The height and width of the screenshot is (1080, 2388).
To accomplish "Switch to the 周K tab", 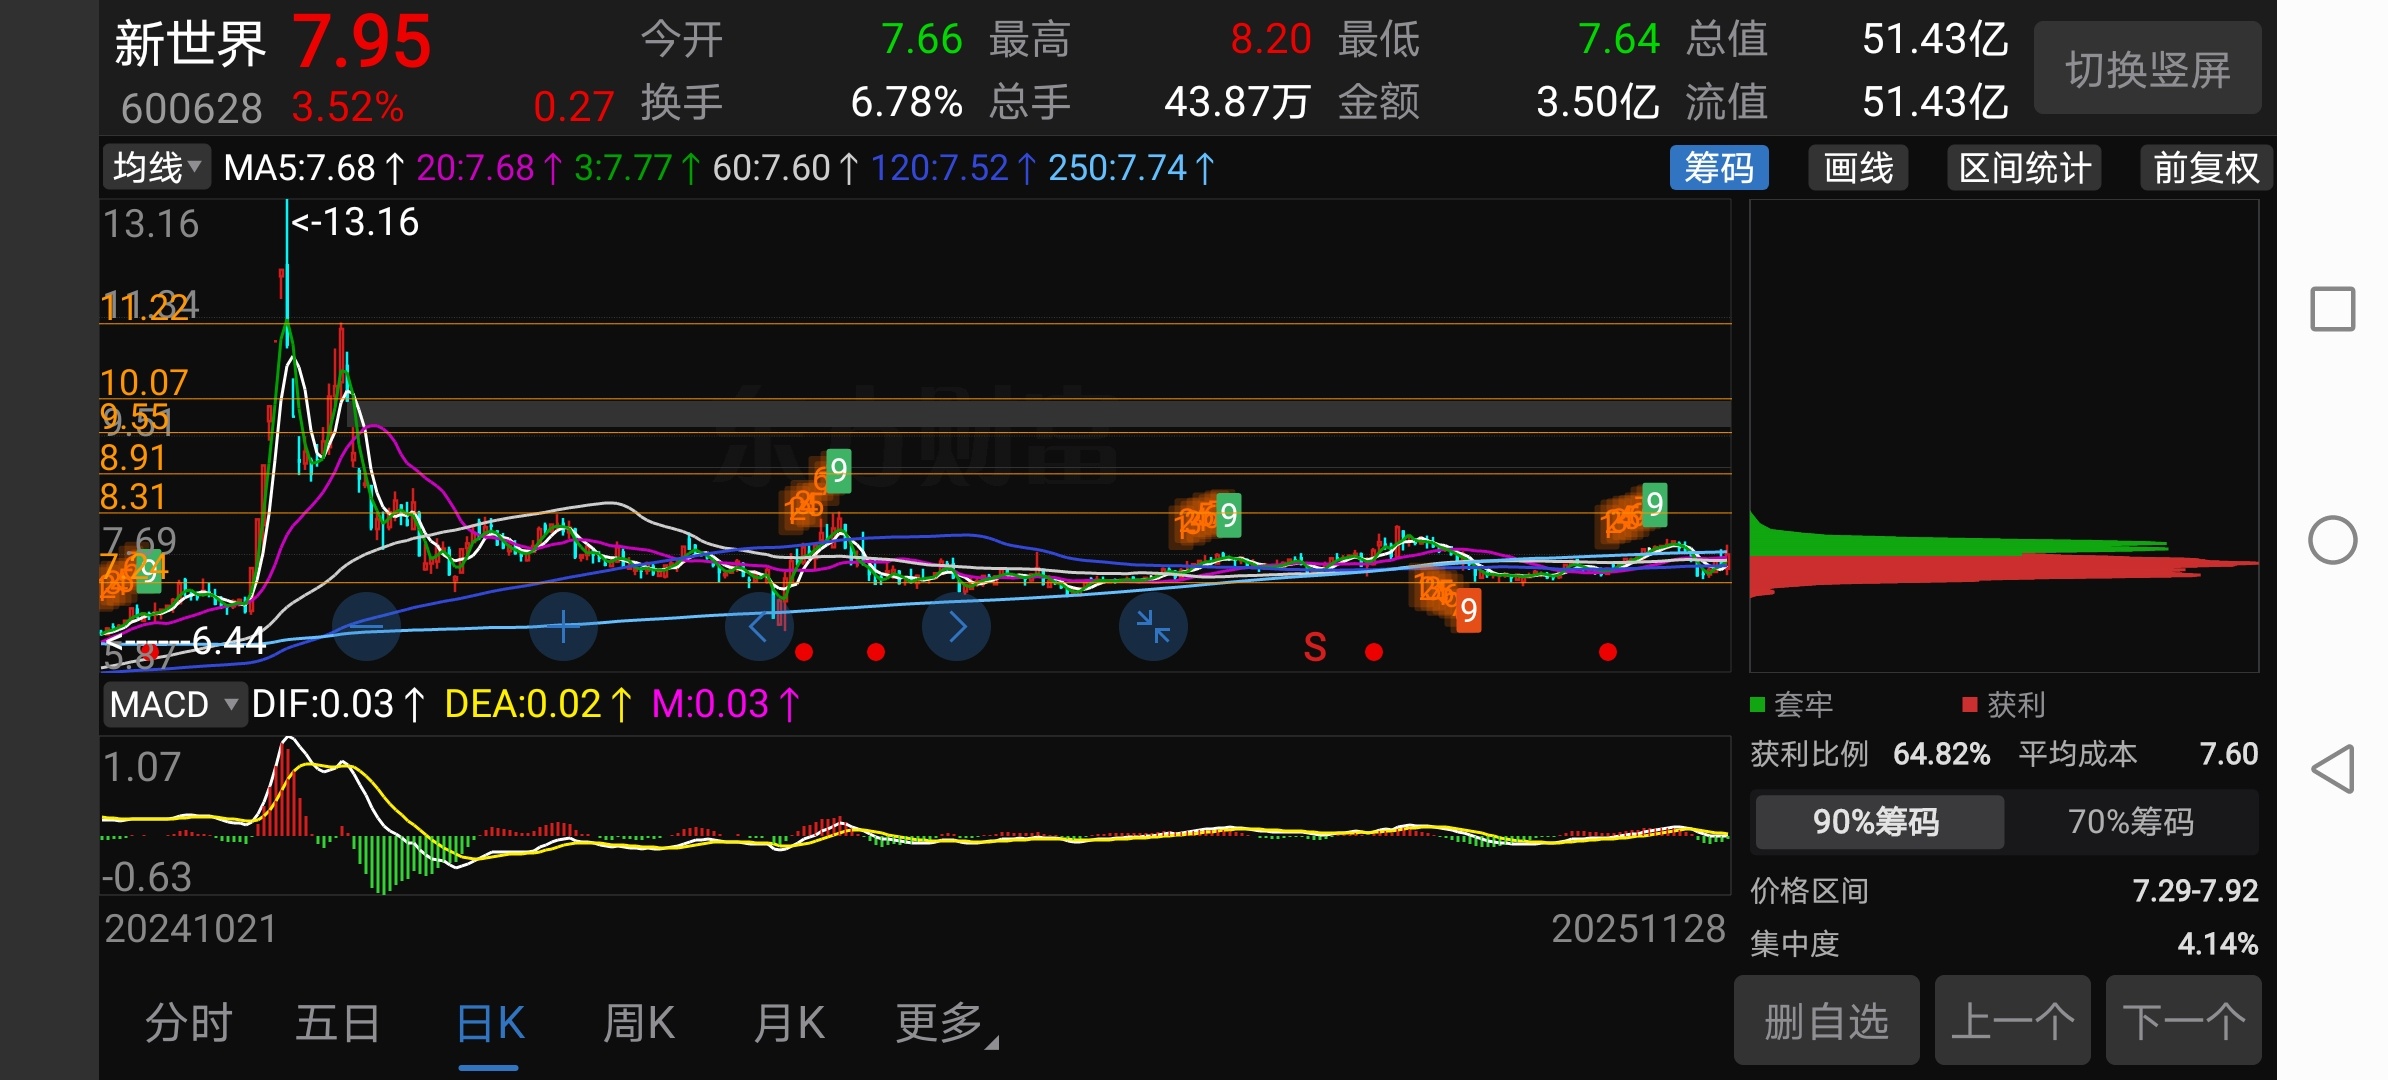I will [x=639, y=1024].
